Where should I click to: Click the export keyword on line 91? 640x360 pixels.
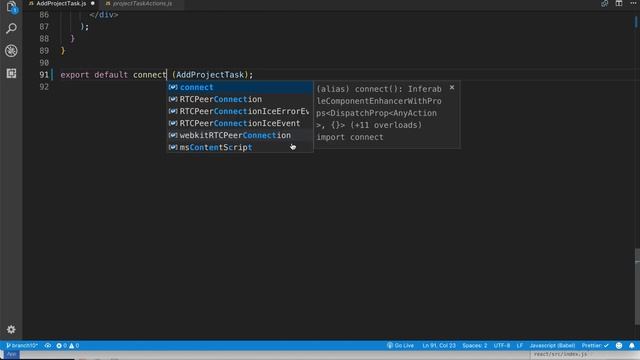pos(74,75)
